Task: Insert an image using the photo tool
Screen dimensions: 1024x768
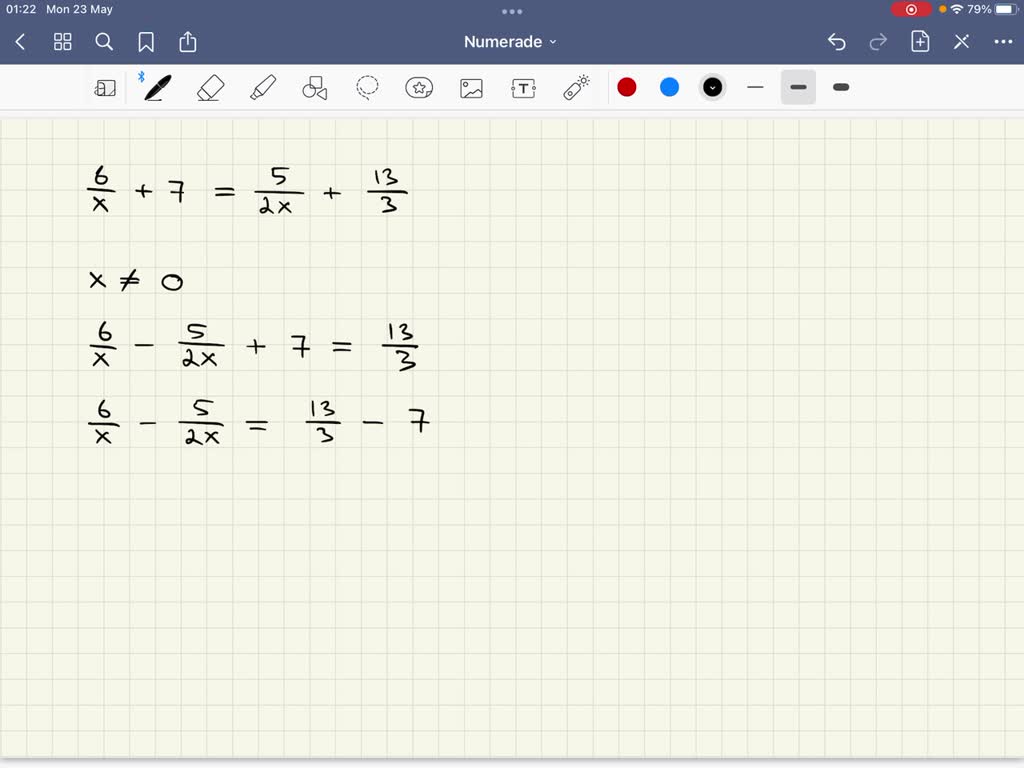Action: click(471, 87)
